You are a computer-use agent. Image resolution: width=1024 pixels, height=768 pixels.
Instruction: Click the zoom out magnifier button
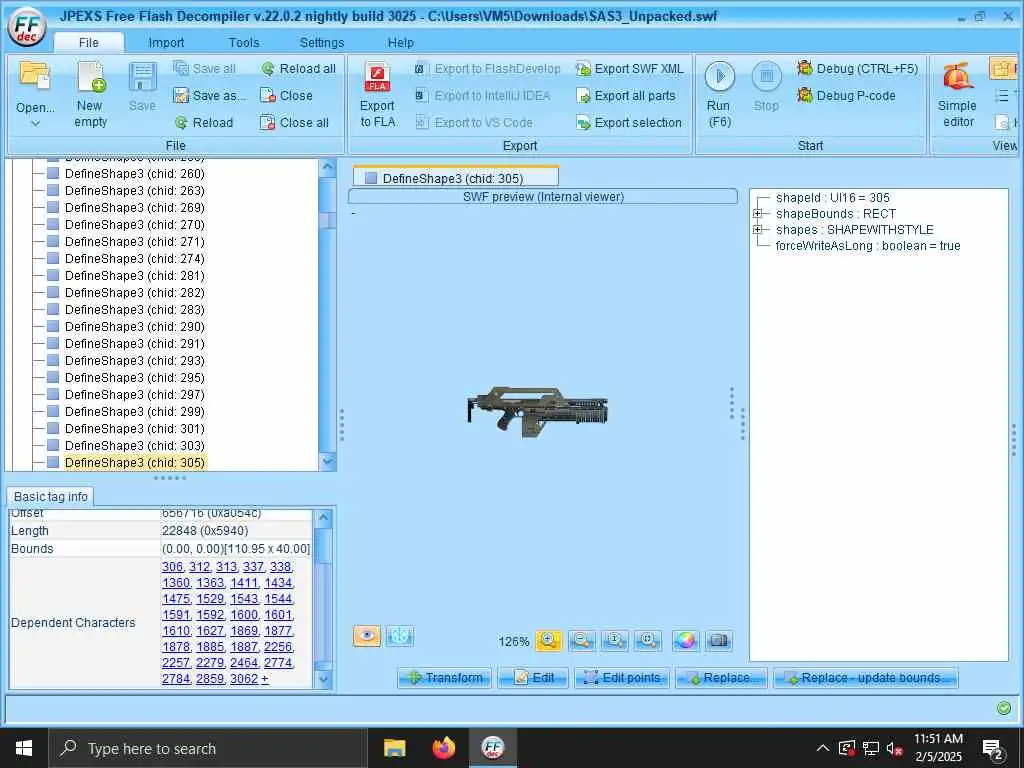tap(581, 641)
